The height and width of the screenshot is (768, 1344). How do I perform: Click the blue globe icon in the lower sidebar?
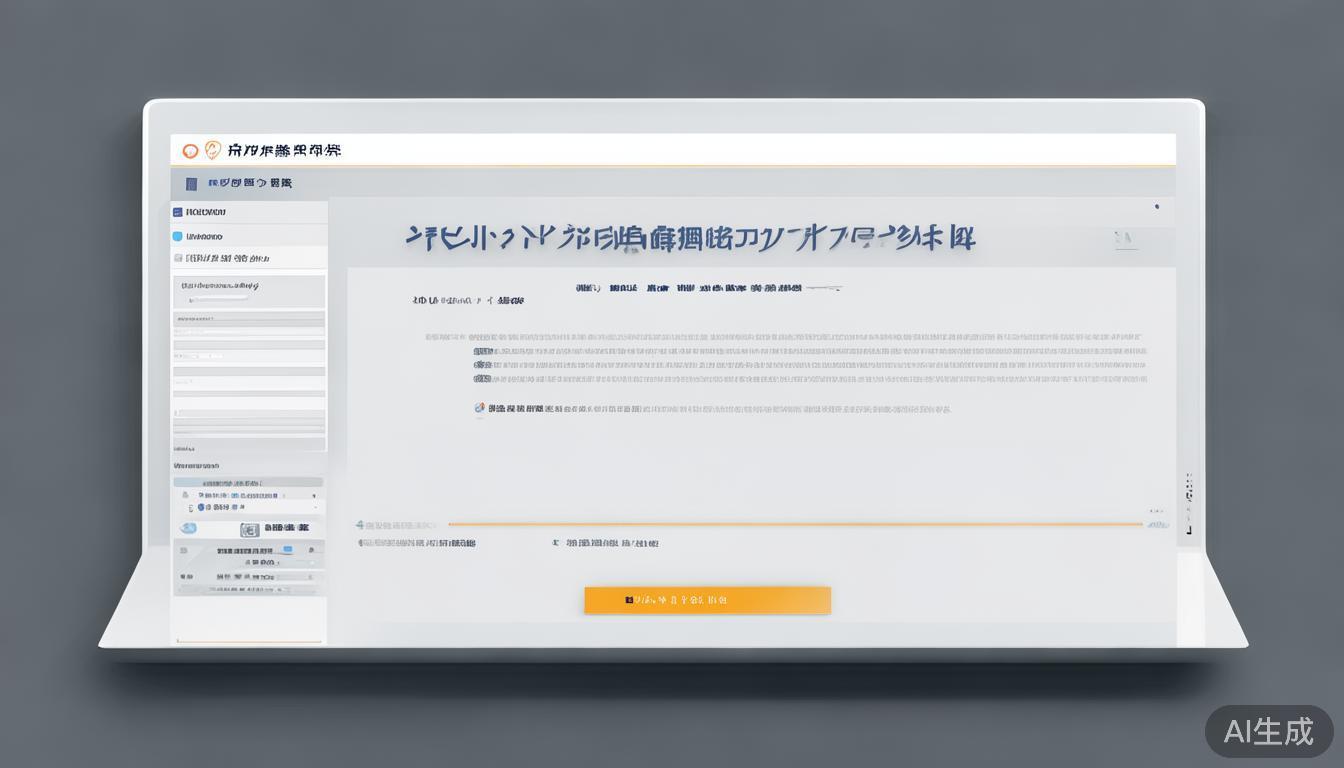190,527
